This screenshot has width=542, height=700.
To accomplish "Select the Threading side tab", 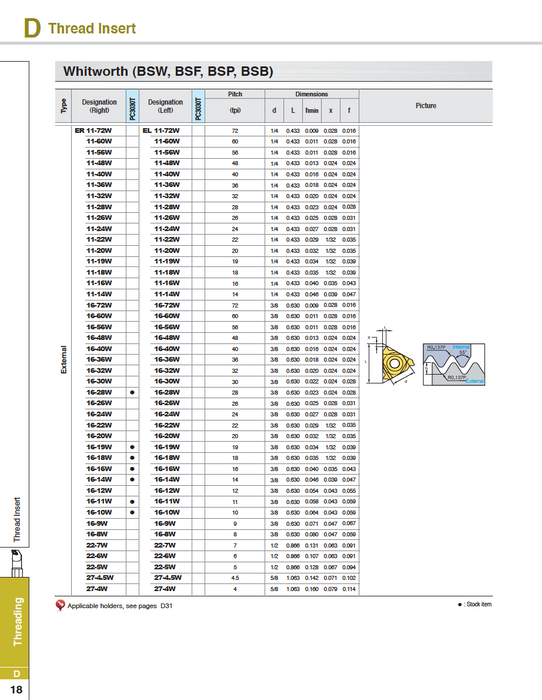I will pyautogui.click(x=15, y=621).
